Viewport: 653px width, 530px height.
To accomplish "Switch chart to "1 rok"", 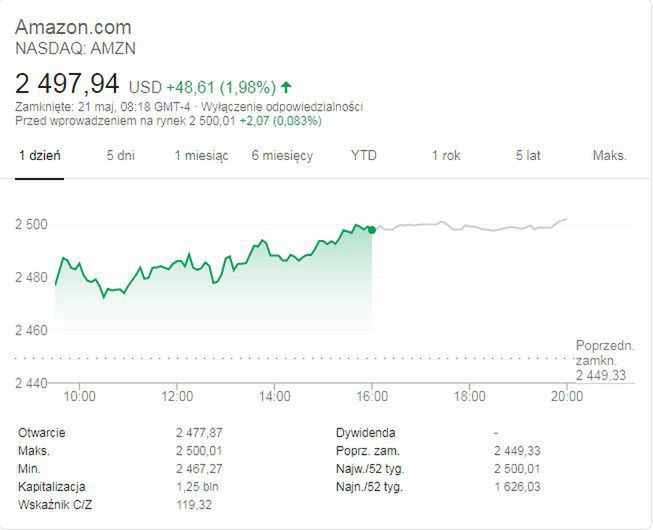I will [x=446, y=156].
